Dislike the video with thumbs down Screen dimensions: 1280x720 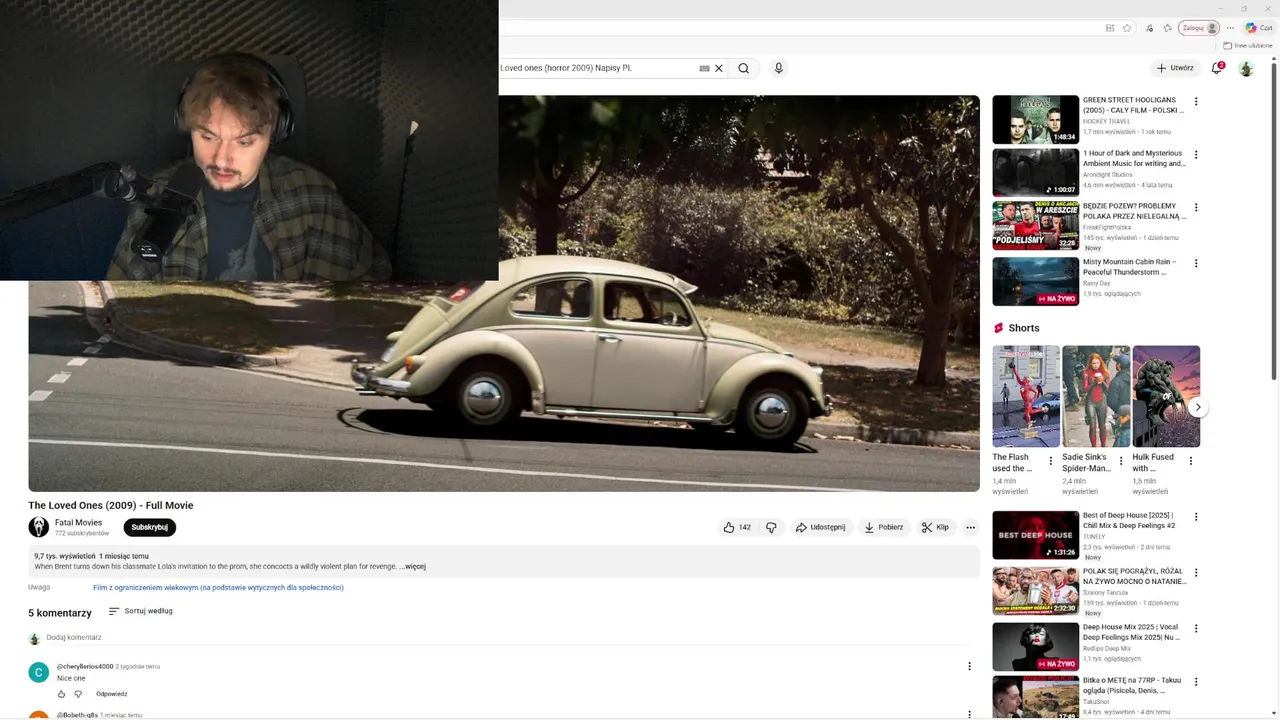[771, 527]
